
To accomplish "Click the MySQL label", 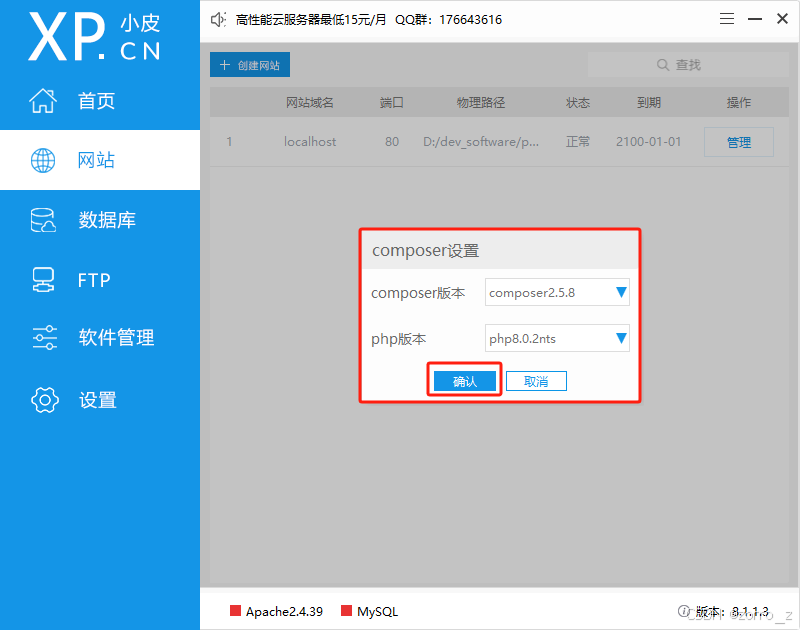I will pos(378,611).
